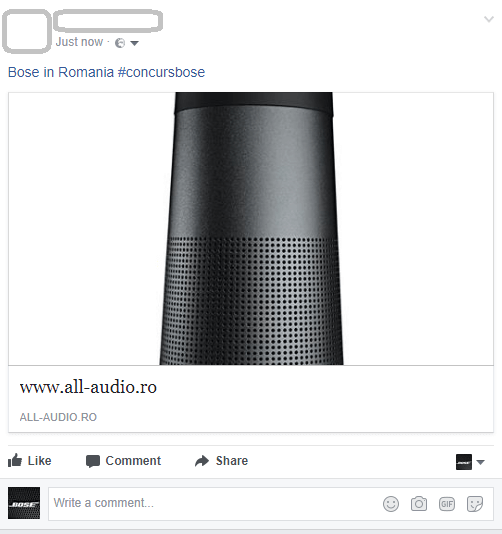This screenshot has width=502, height=534.
Task: Open the Bose page identity selector dropdown
Action: [470, 462]
